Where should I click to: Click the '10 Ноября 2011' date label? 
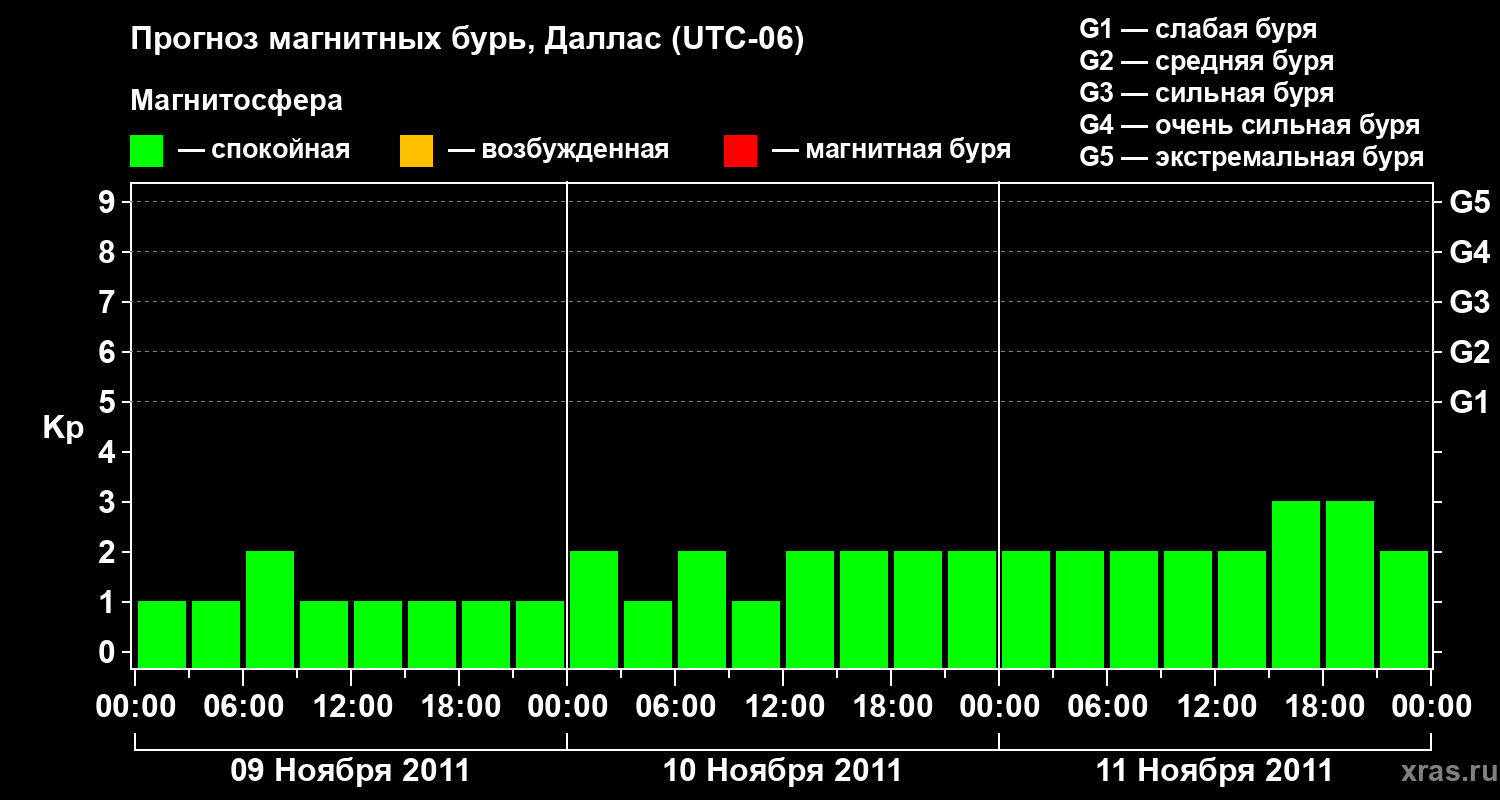[x=782, y=771]
